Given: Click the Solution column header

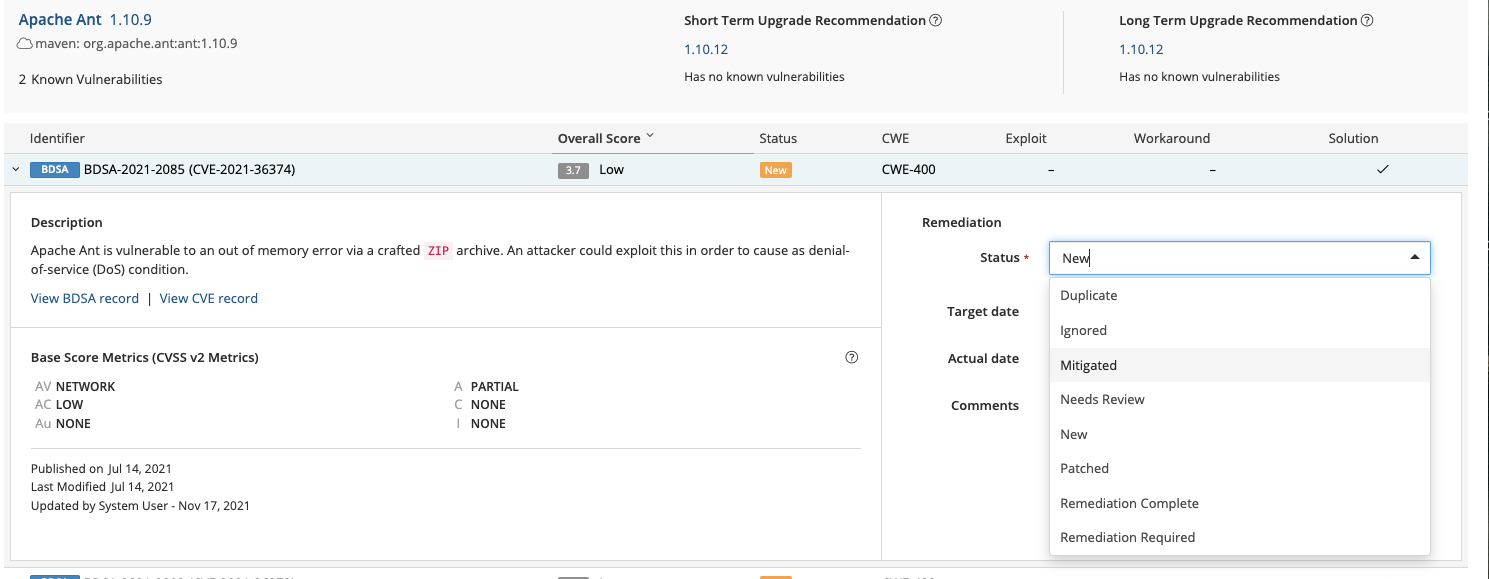Looking at the screenshot, I should click(1353, 138).
